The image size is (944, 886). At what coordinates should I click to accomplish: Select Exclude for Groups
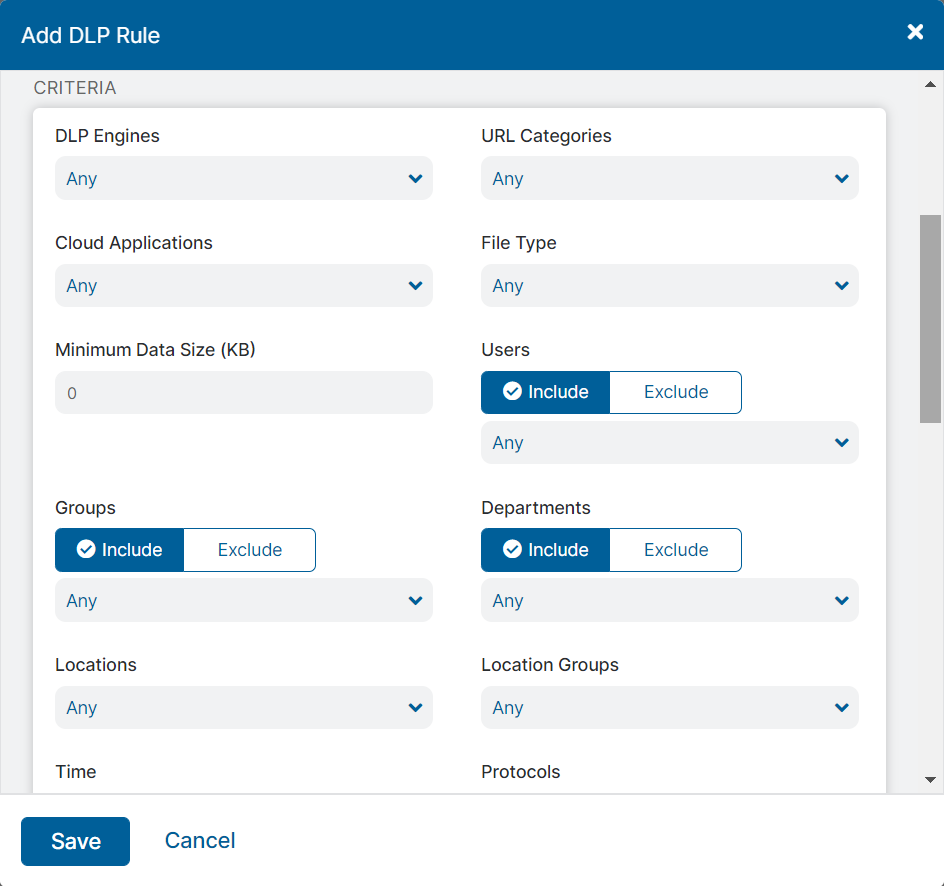(249, 550)
